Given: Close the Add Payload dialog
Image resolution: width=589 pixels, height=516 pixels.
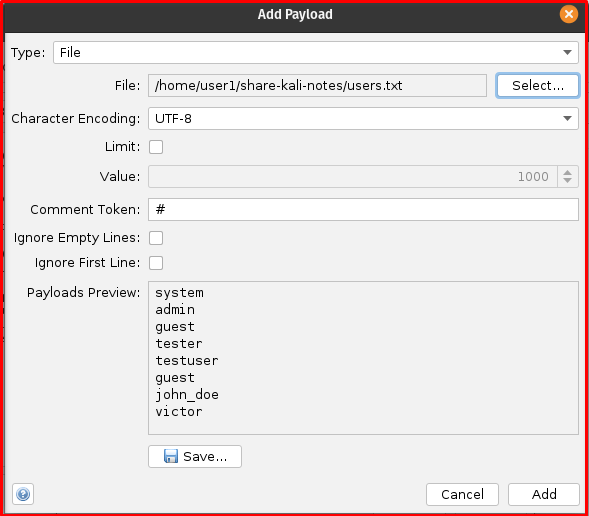Looking at the screenshot, I should [569, 14].
